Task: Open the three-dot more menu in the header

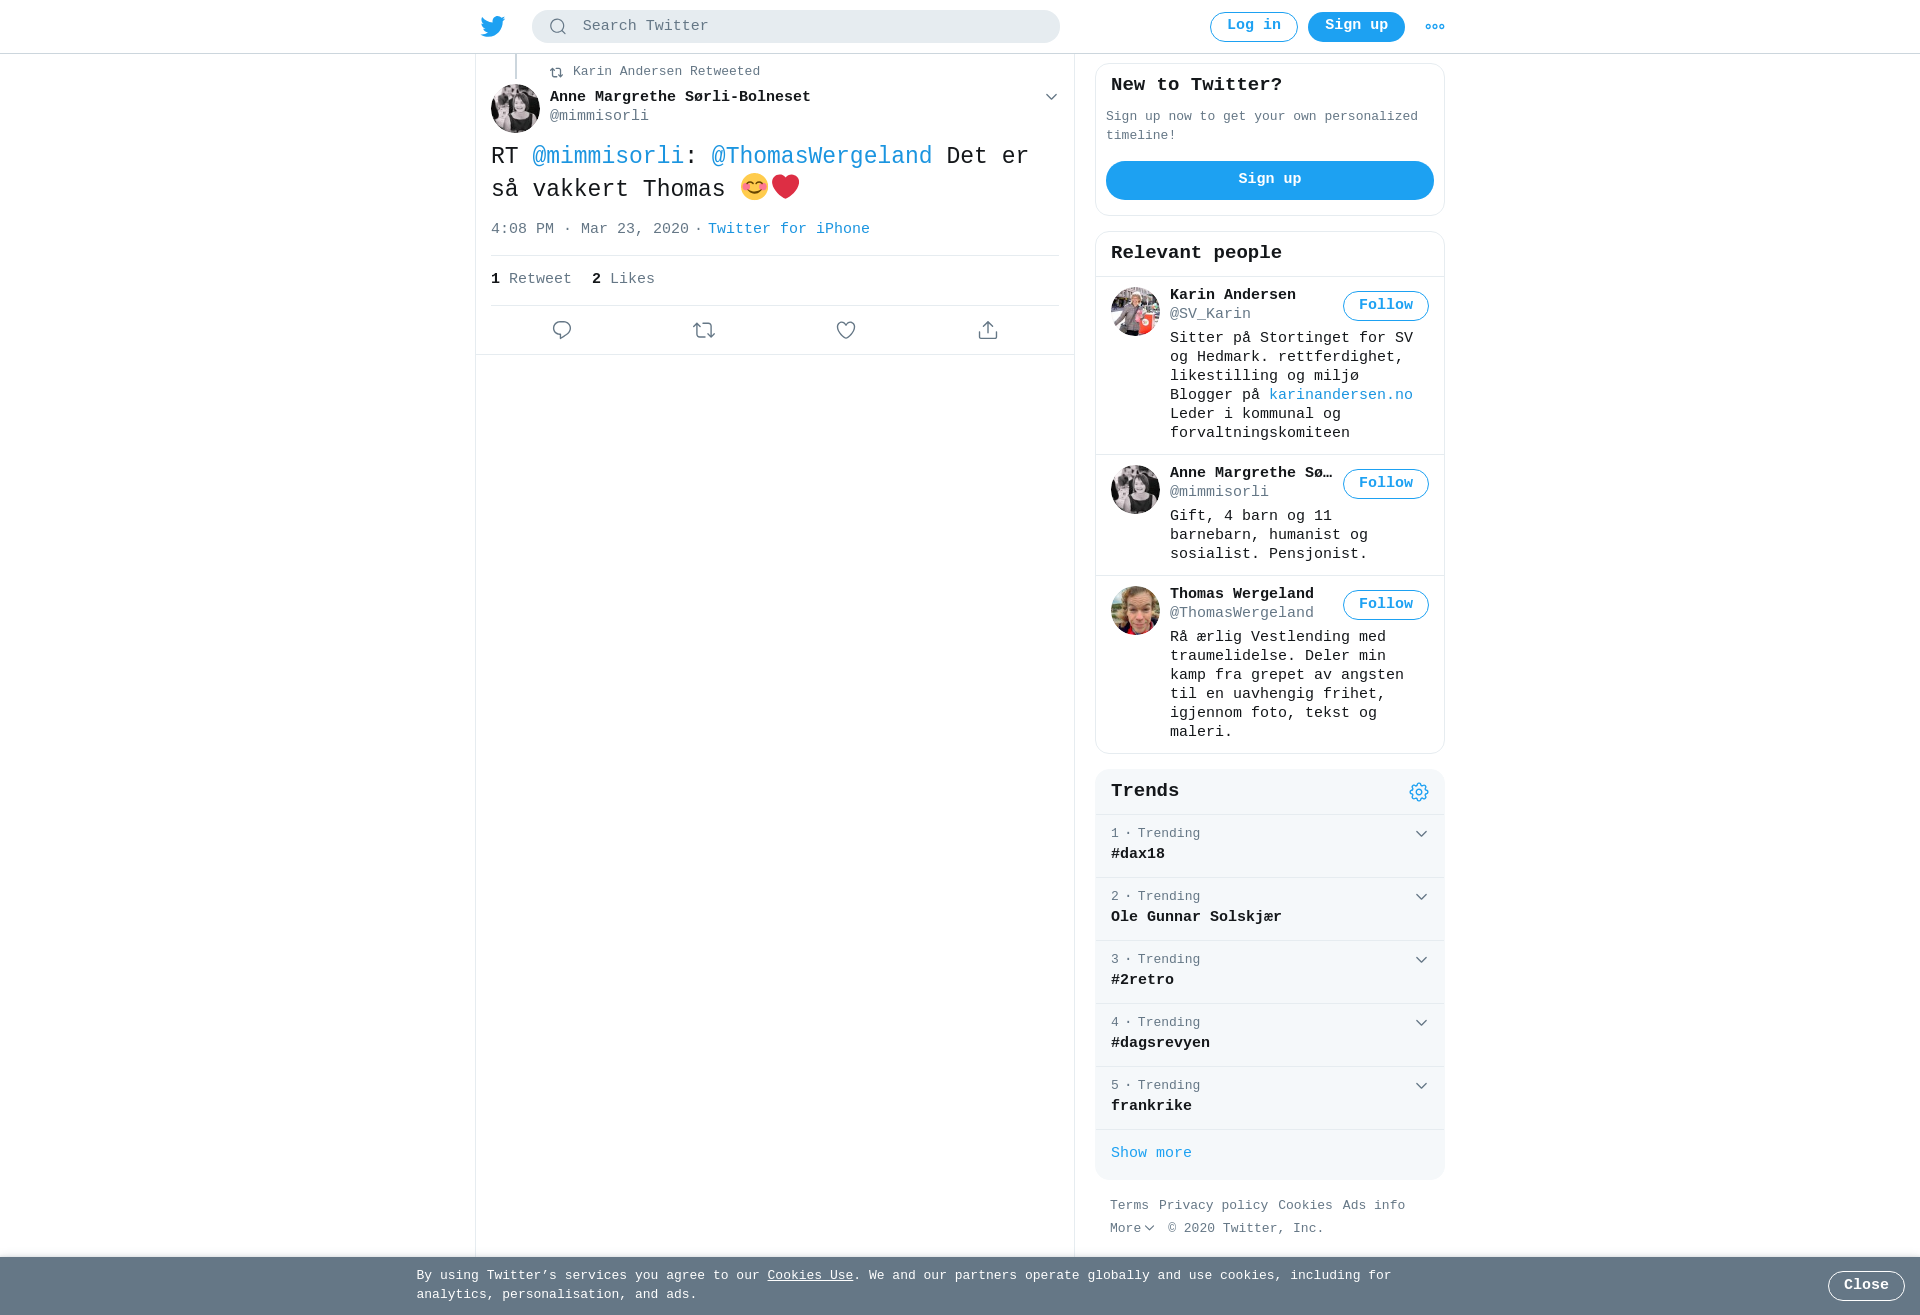Action: (x=1435, y=27)
